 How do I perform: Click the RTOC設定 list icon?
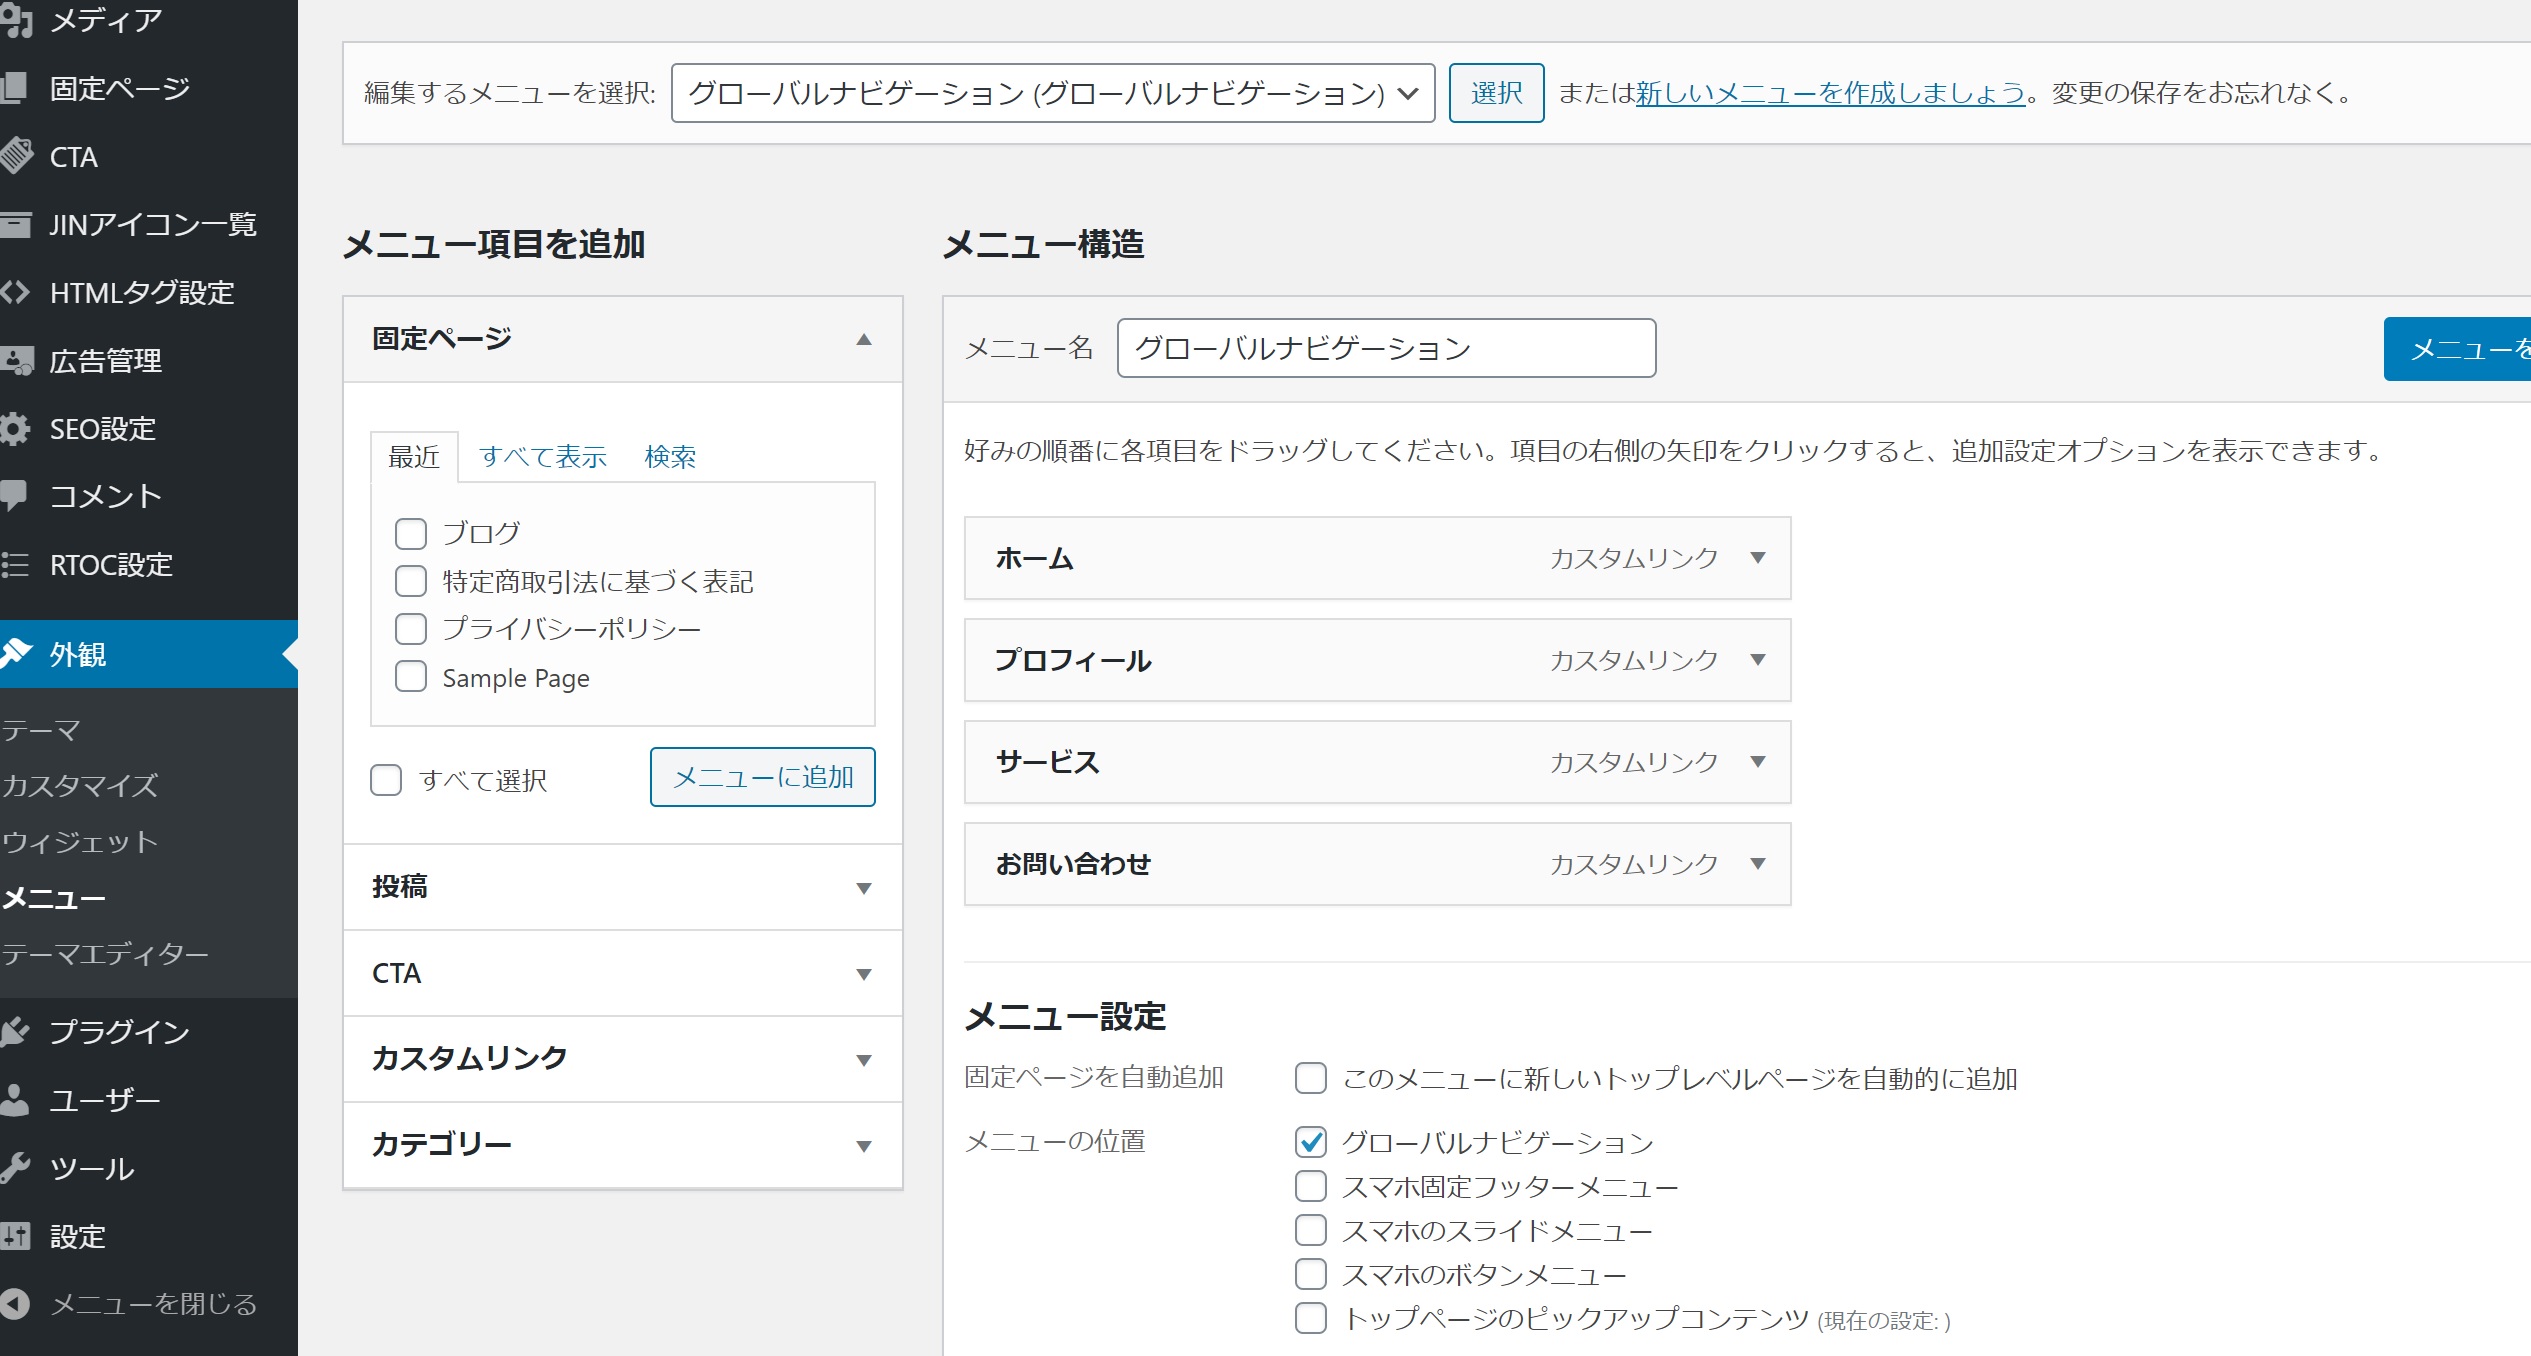[15, 565]
